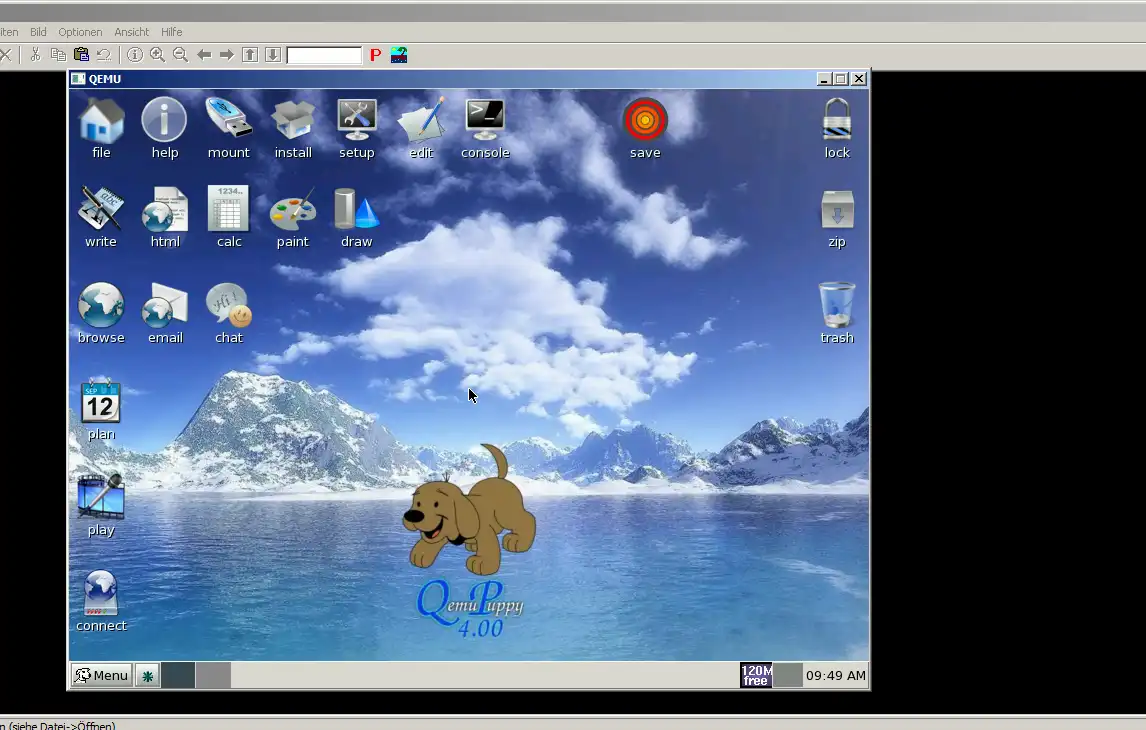This screenshot has height=730, width=1146.
Task: Open the Hilfe menu
Action: [172, 32]
